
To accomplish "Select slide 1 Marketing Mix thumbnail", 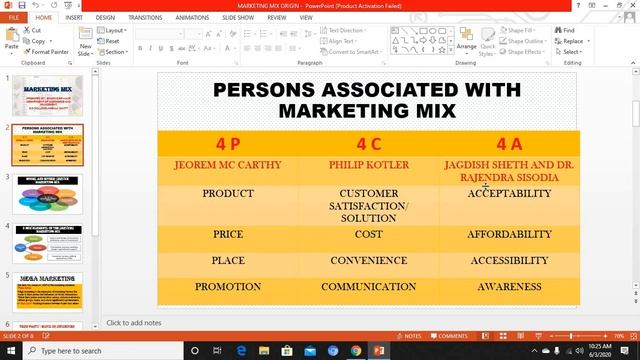I will (x=47, y=96).
